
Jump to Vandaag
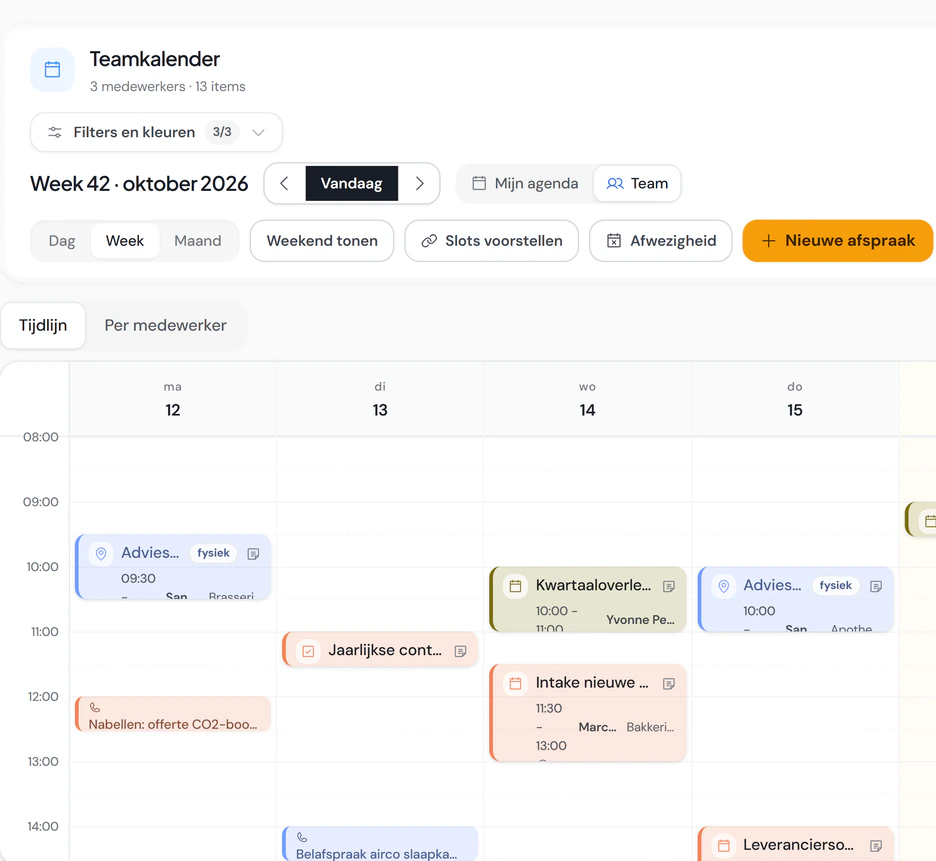[x=352, y=183]
